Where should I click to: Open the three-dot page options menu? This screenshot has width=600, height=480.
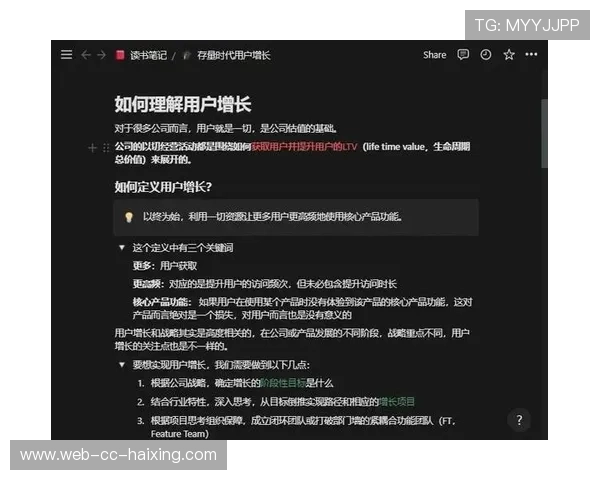pyautogui.click(x=531, y=55)
